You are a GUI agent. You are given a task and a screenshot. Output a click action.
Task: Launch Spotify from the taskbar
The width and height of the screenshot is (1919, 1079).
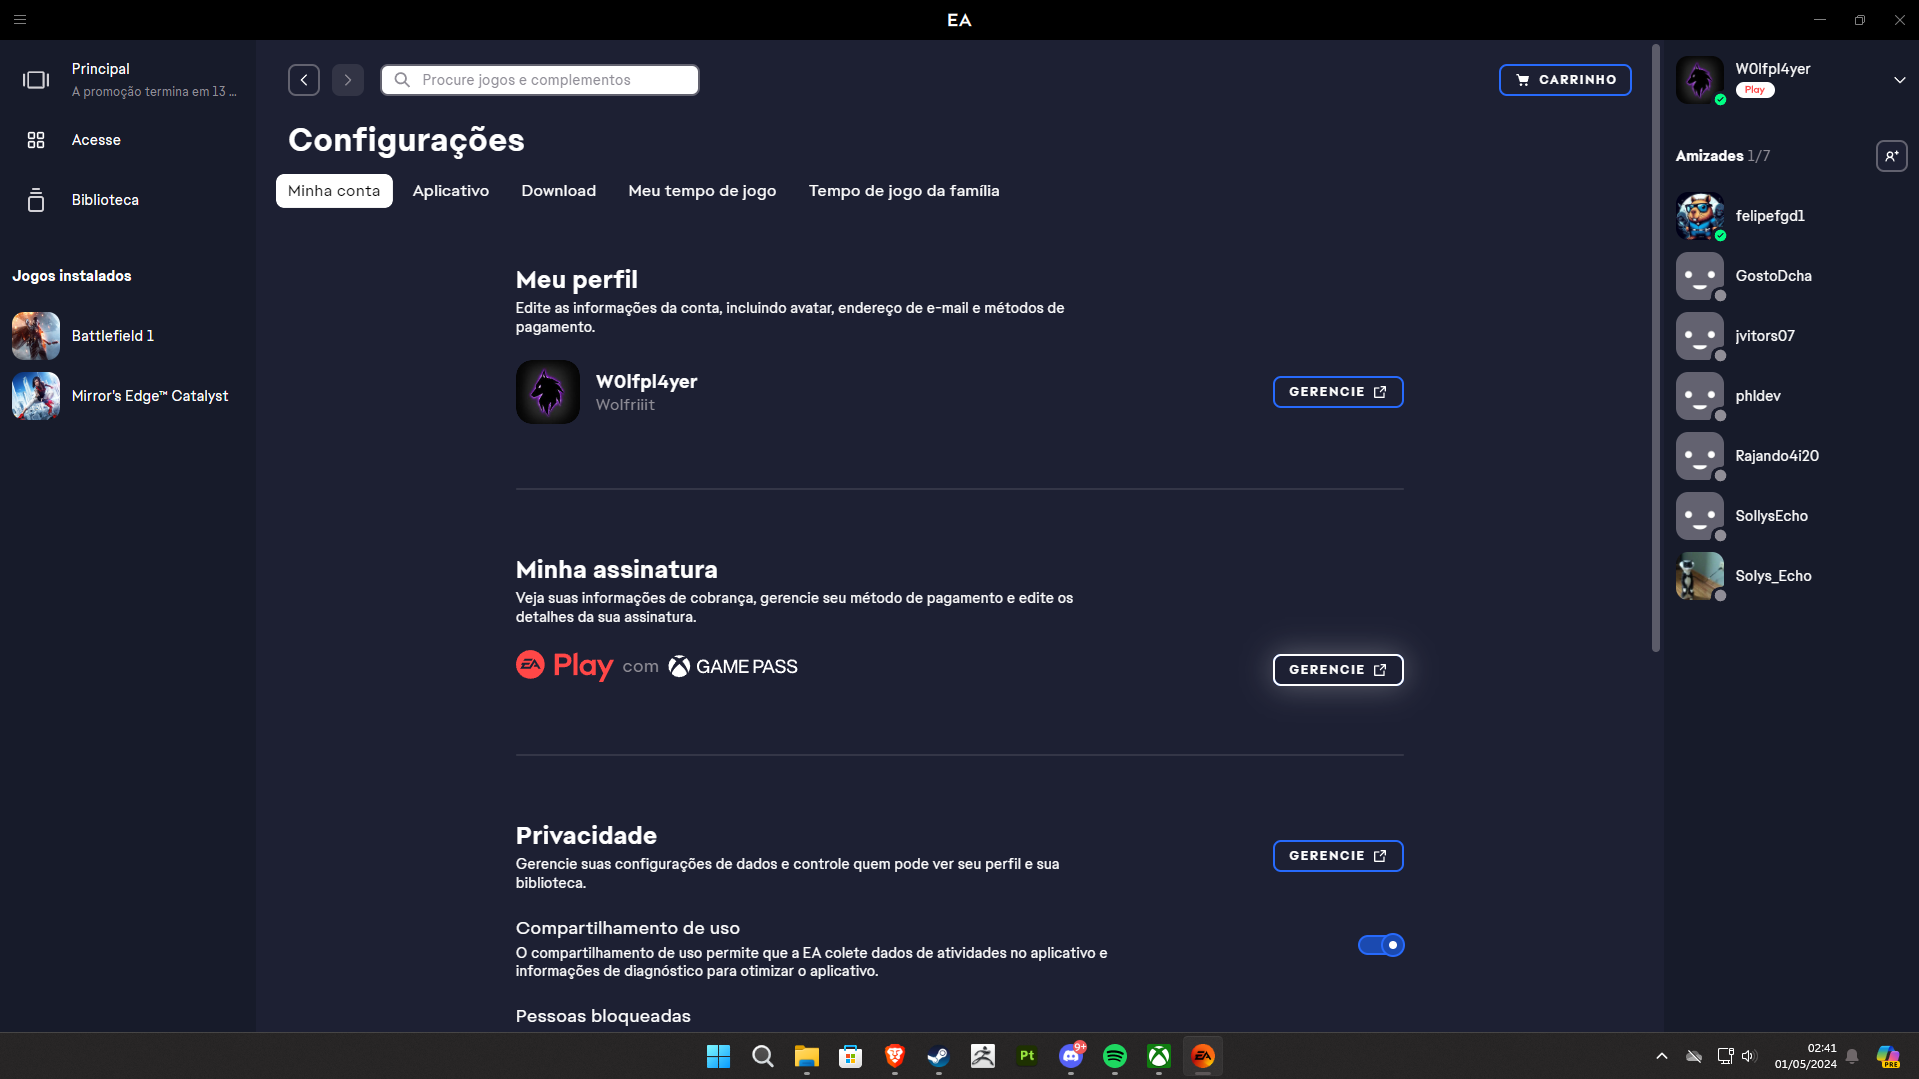coord(1114,1056)
